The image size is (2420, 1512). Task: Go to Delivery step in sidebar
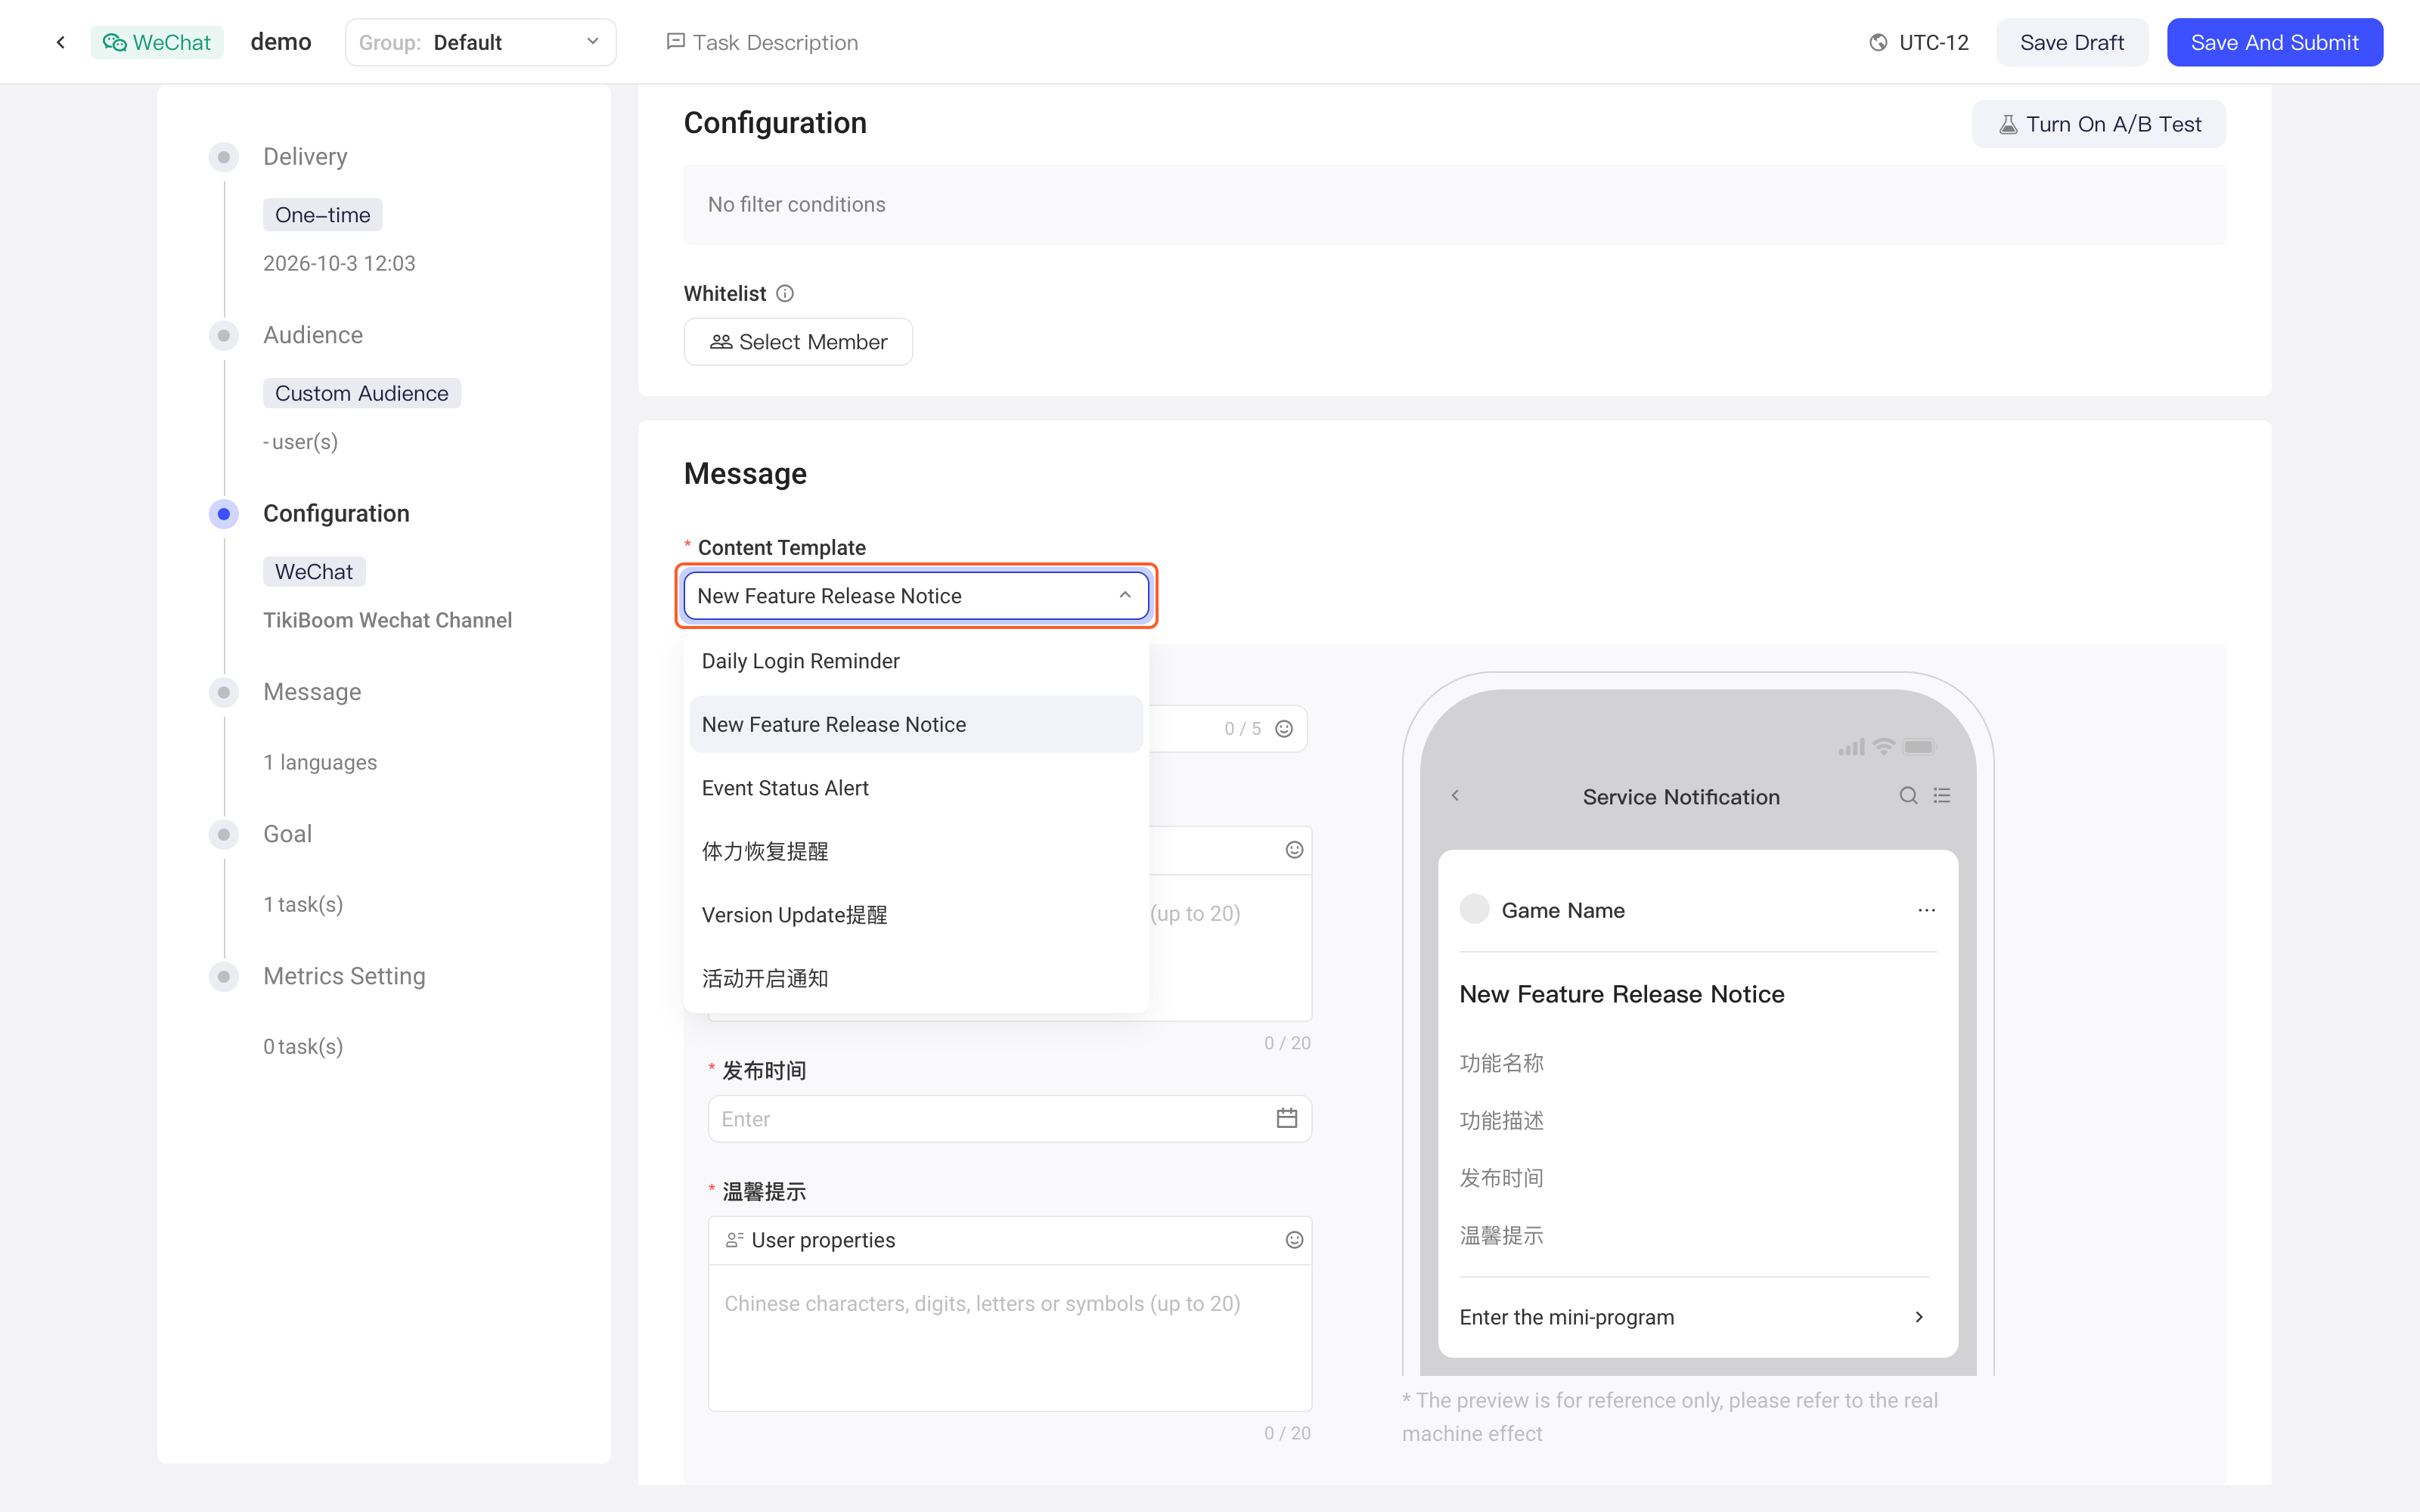pos(305,157)
